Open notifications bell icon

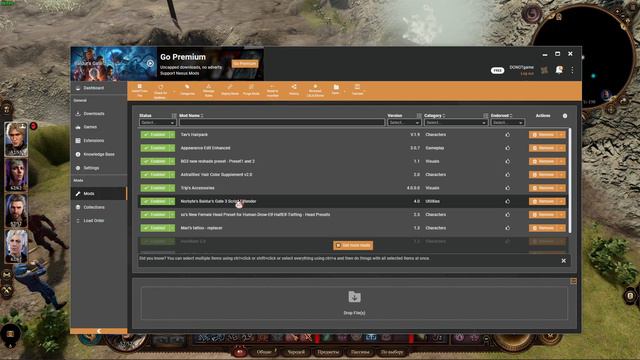click(x=559, y=70)
